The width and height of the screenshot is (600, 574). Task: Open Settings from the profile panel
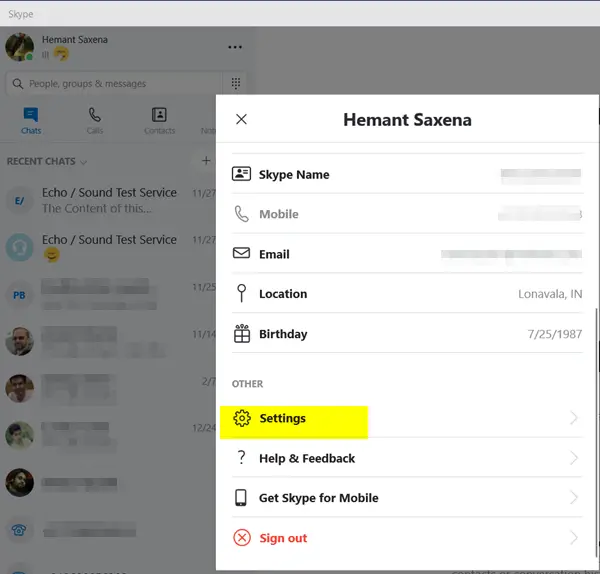[408, 418]
